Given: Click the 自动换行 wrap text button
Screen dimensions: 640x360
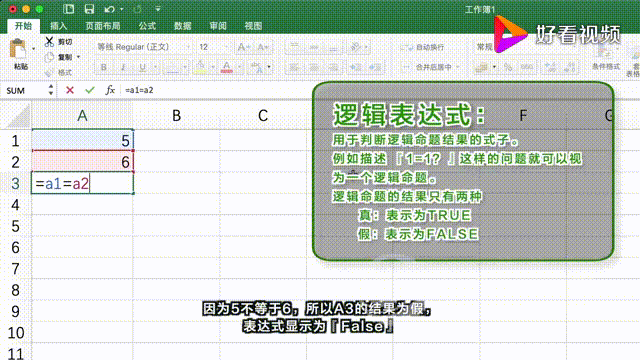Looking at the screenshot, I should (422, 47).
